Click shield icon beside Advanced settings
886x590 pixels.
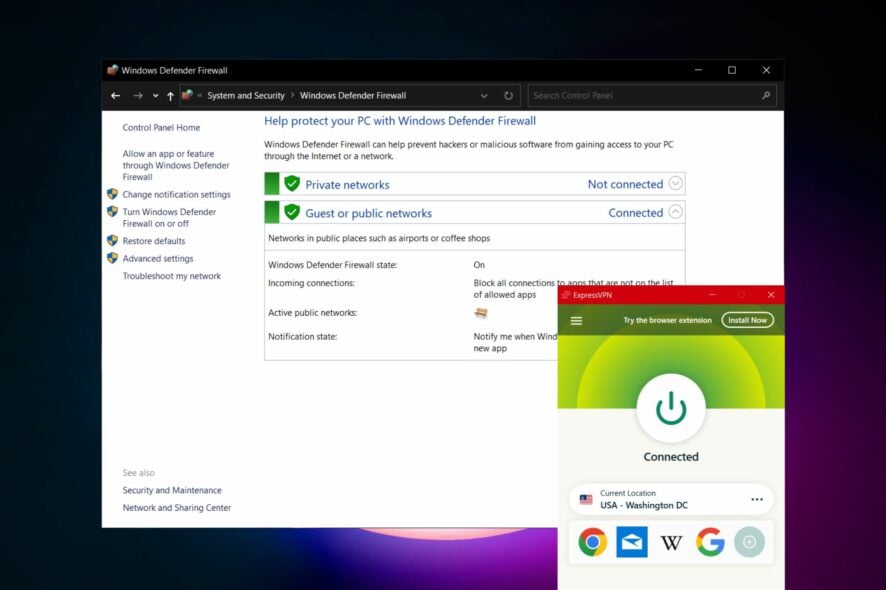tap(112, 258)
